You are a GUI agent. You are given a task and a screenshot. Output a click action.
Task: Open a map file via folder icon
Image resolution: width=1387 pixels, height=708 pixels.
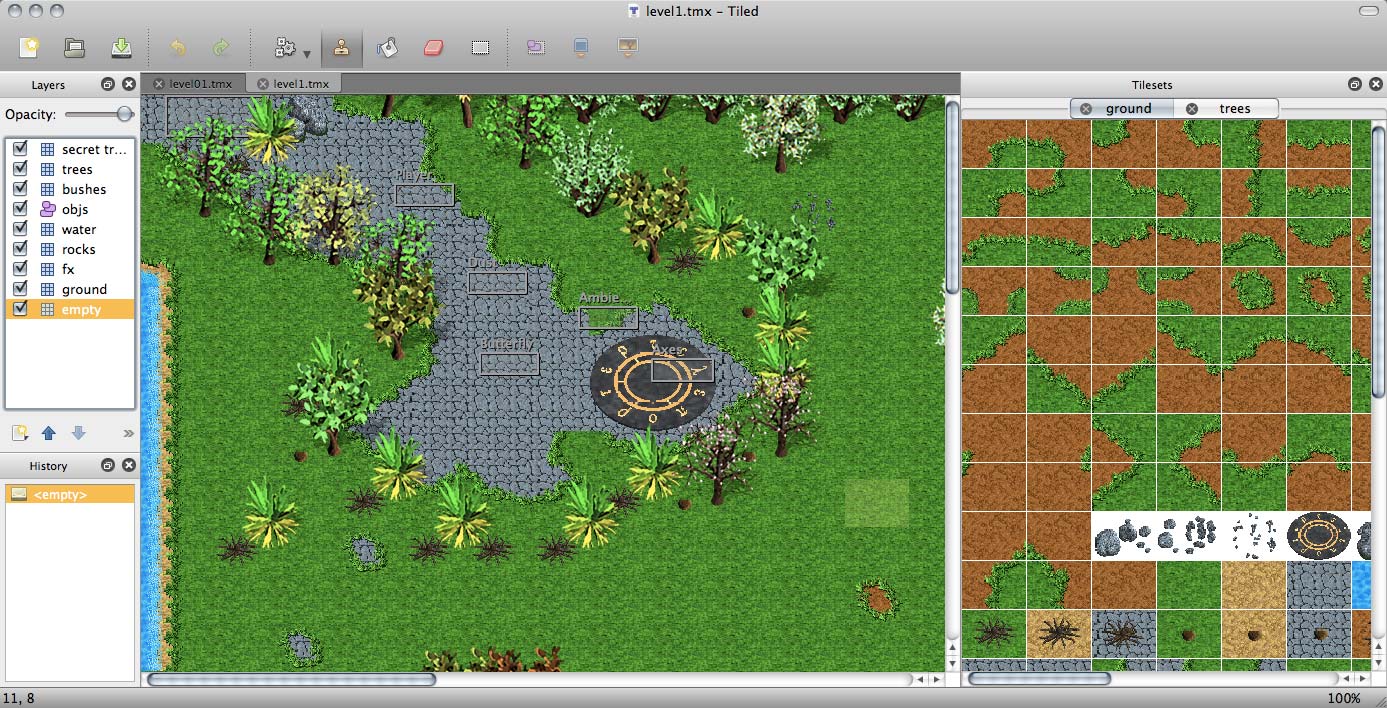tap(75, 47)
